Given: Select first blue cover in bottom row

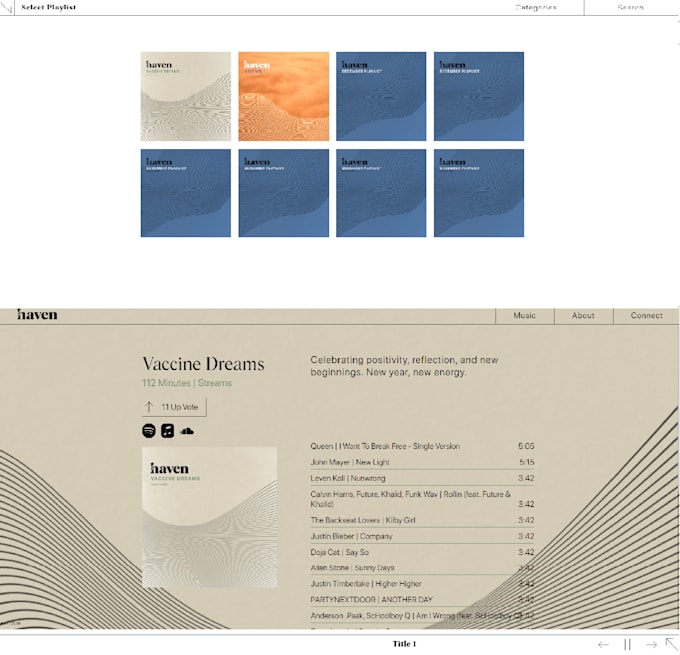Looking at the screenshot, I should point(186,193).
